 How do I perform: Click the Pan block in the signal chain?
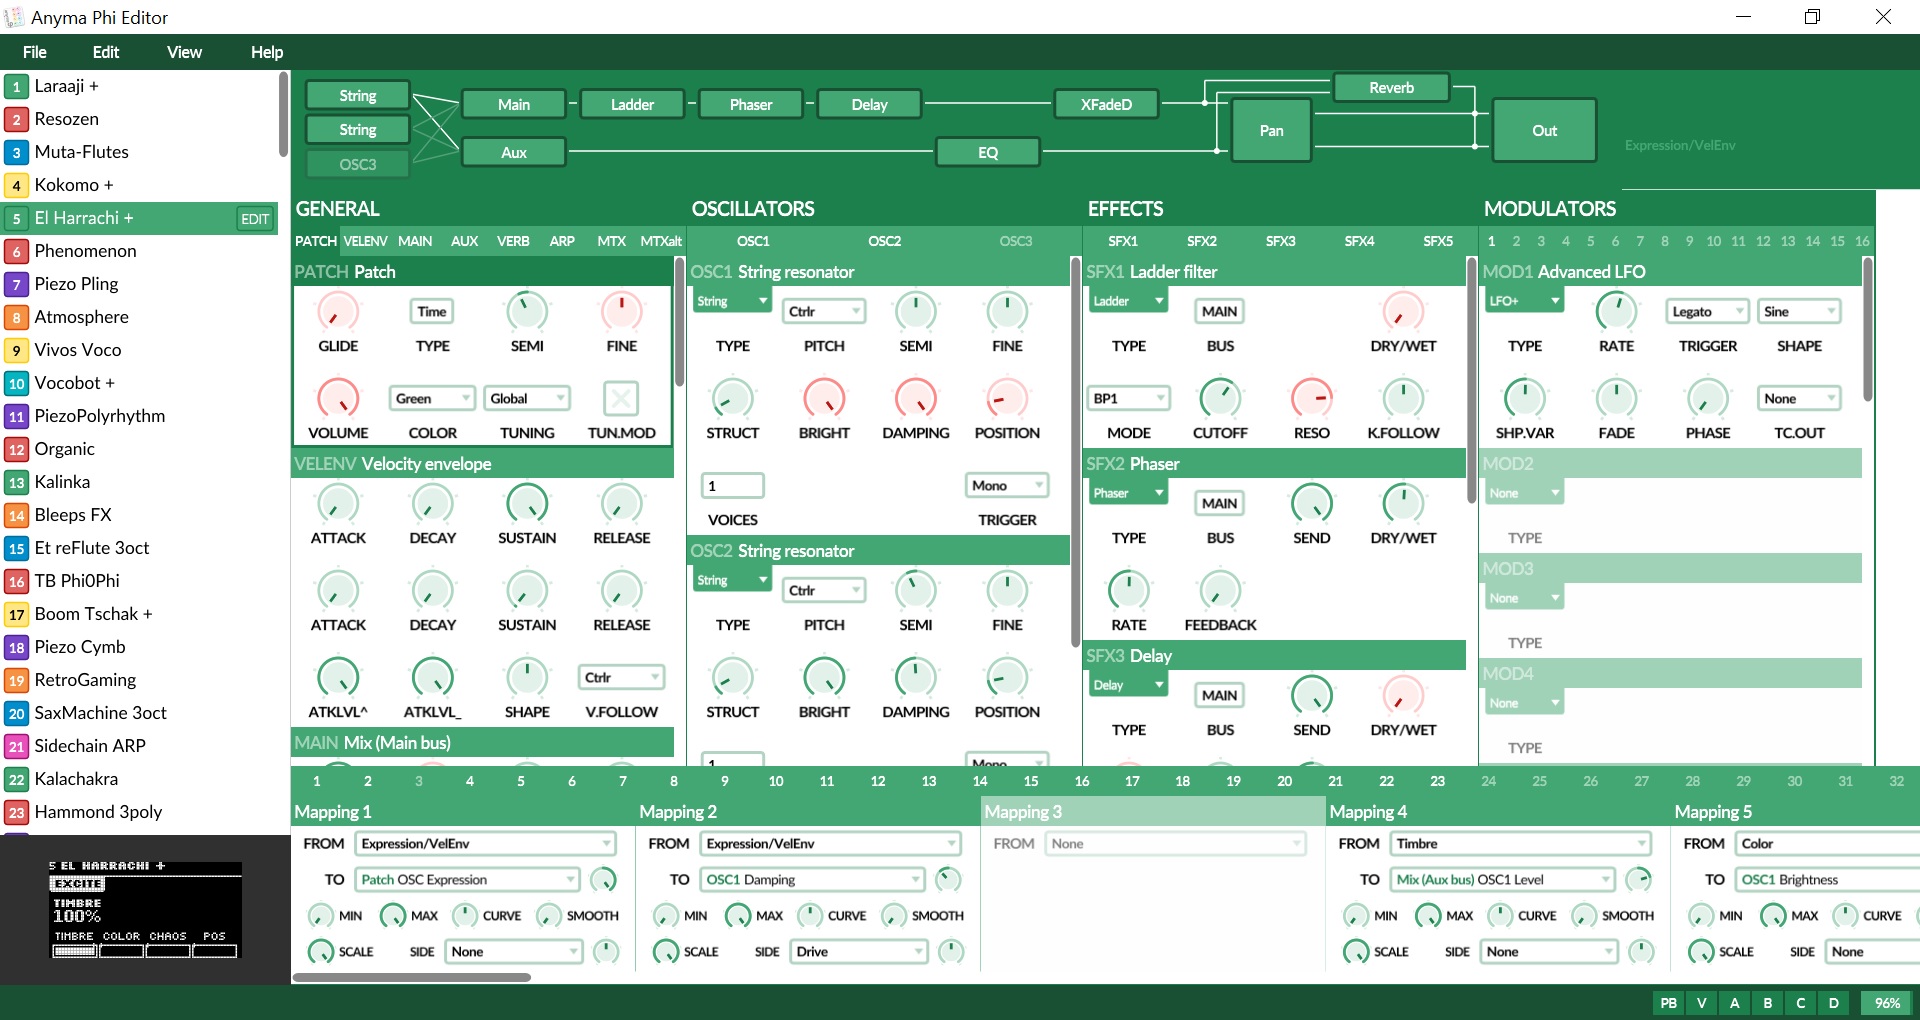(1271, 130)
